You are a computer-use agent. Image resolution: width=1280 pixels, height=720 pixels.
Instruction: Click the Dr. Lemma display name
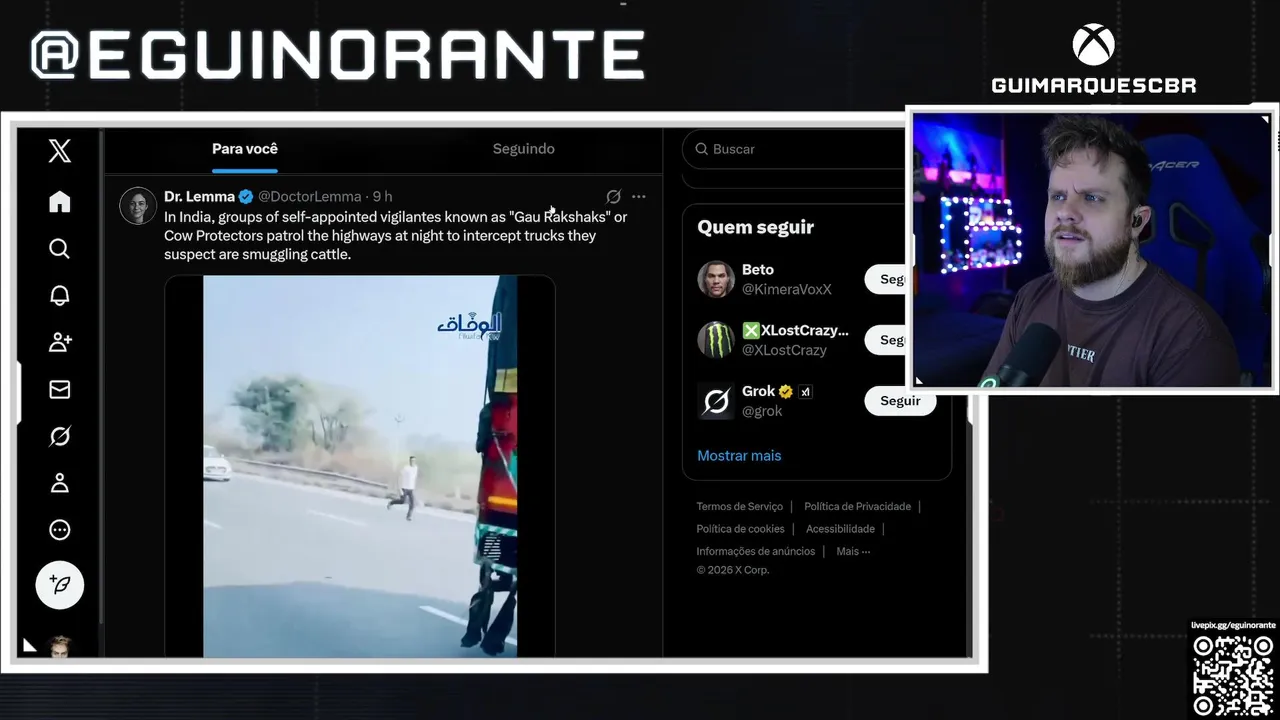tap(199, 197)
